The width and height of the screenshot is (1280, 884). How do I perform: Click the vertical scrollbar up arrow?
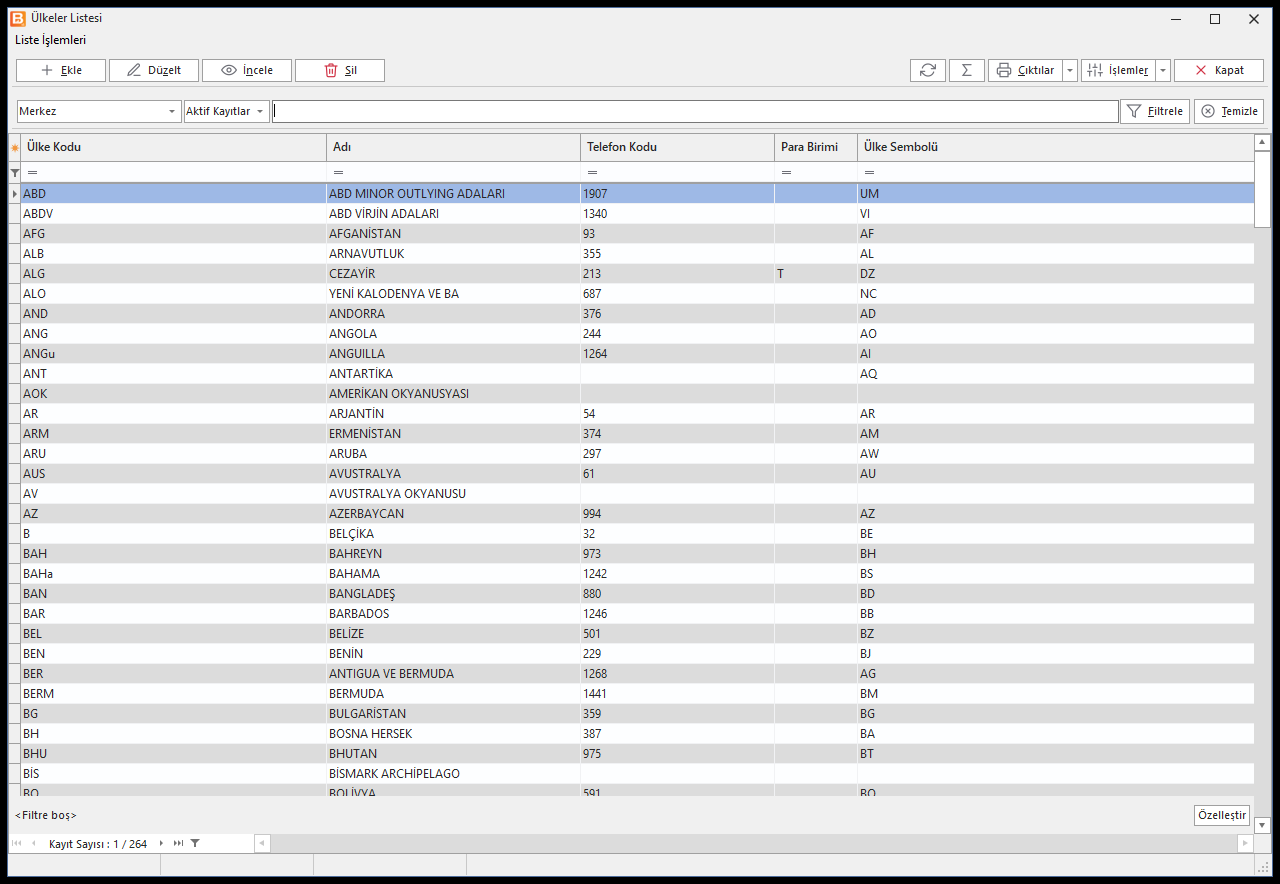coord(1262,143)
